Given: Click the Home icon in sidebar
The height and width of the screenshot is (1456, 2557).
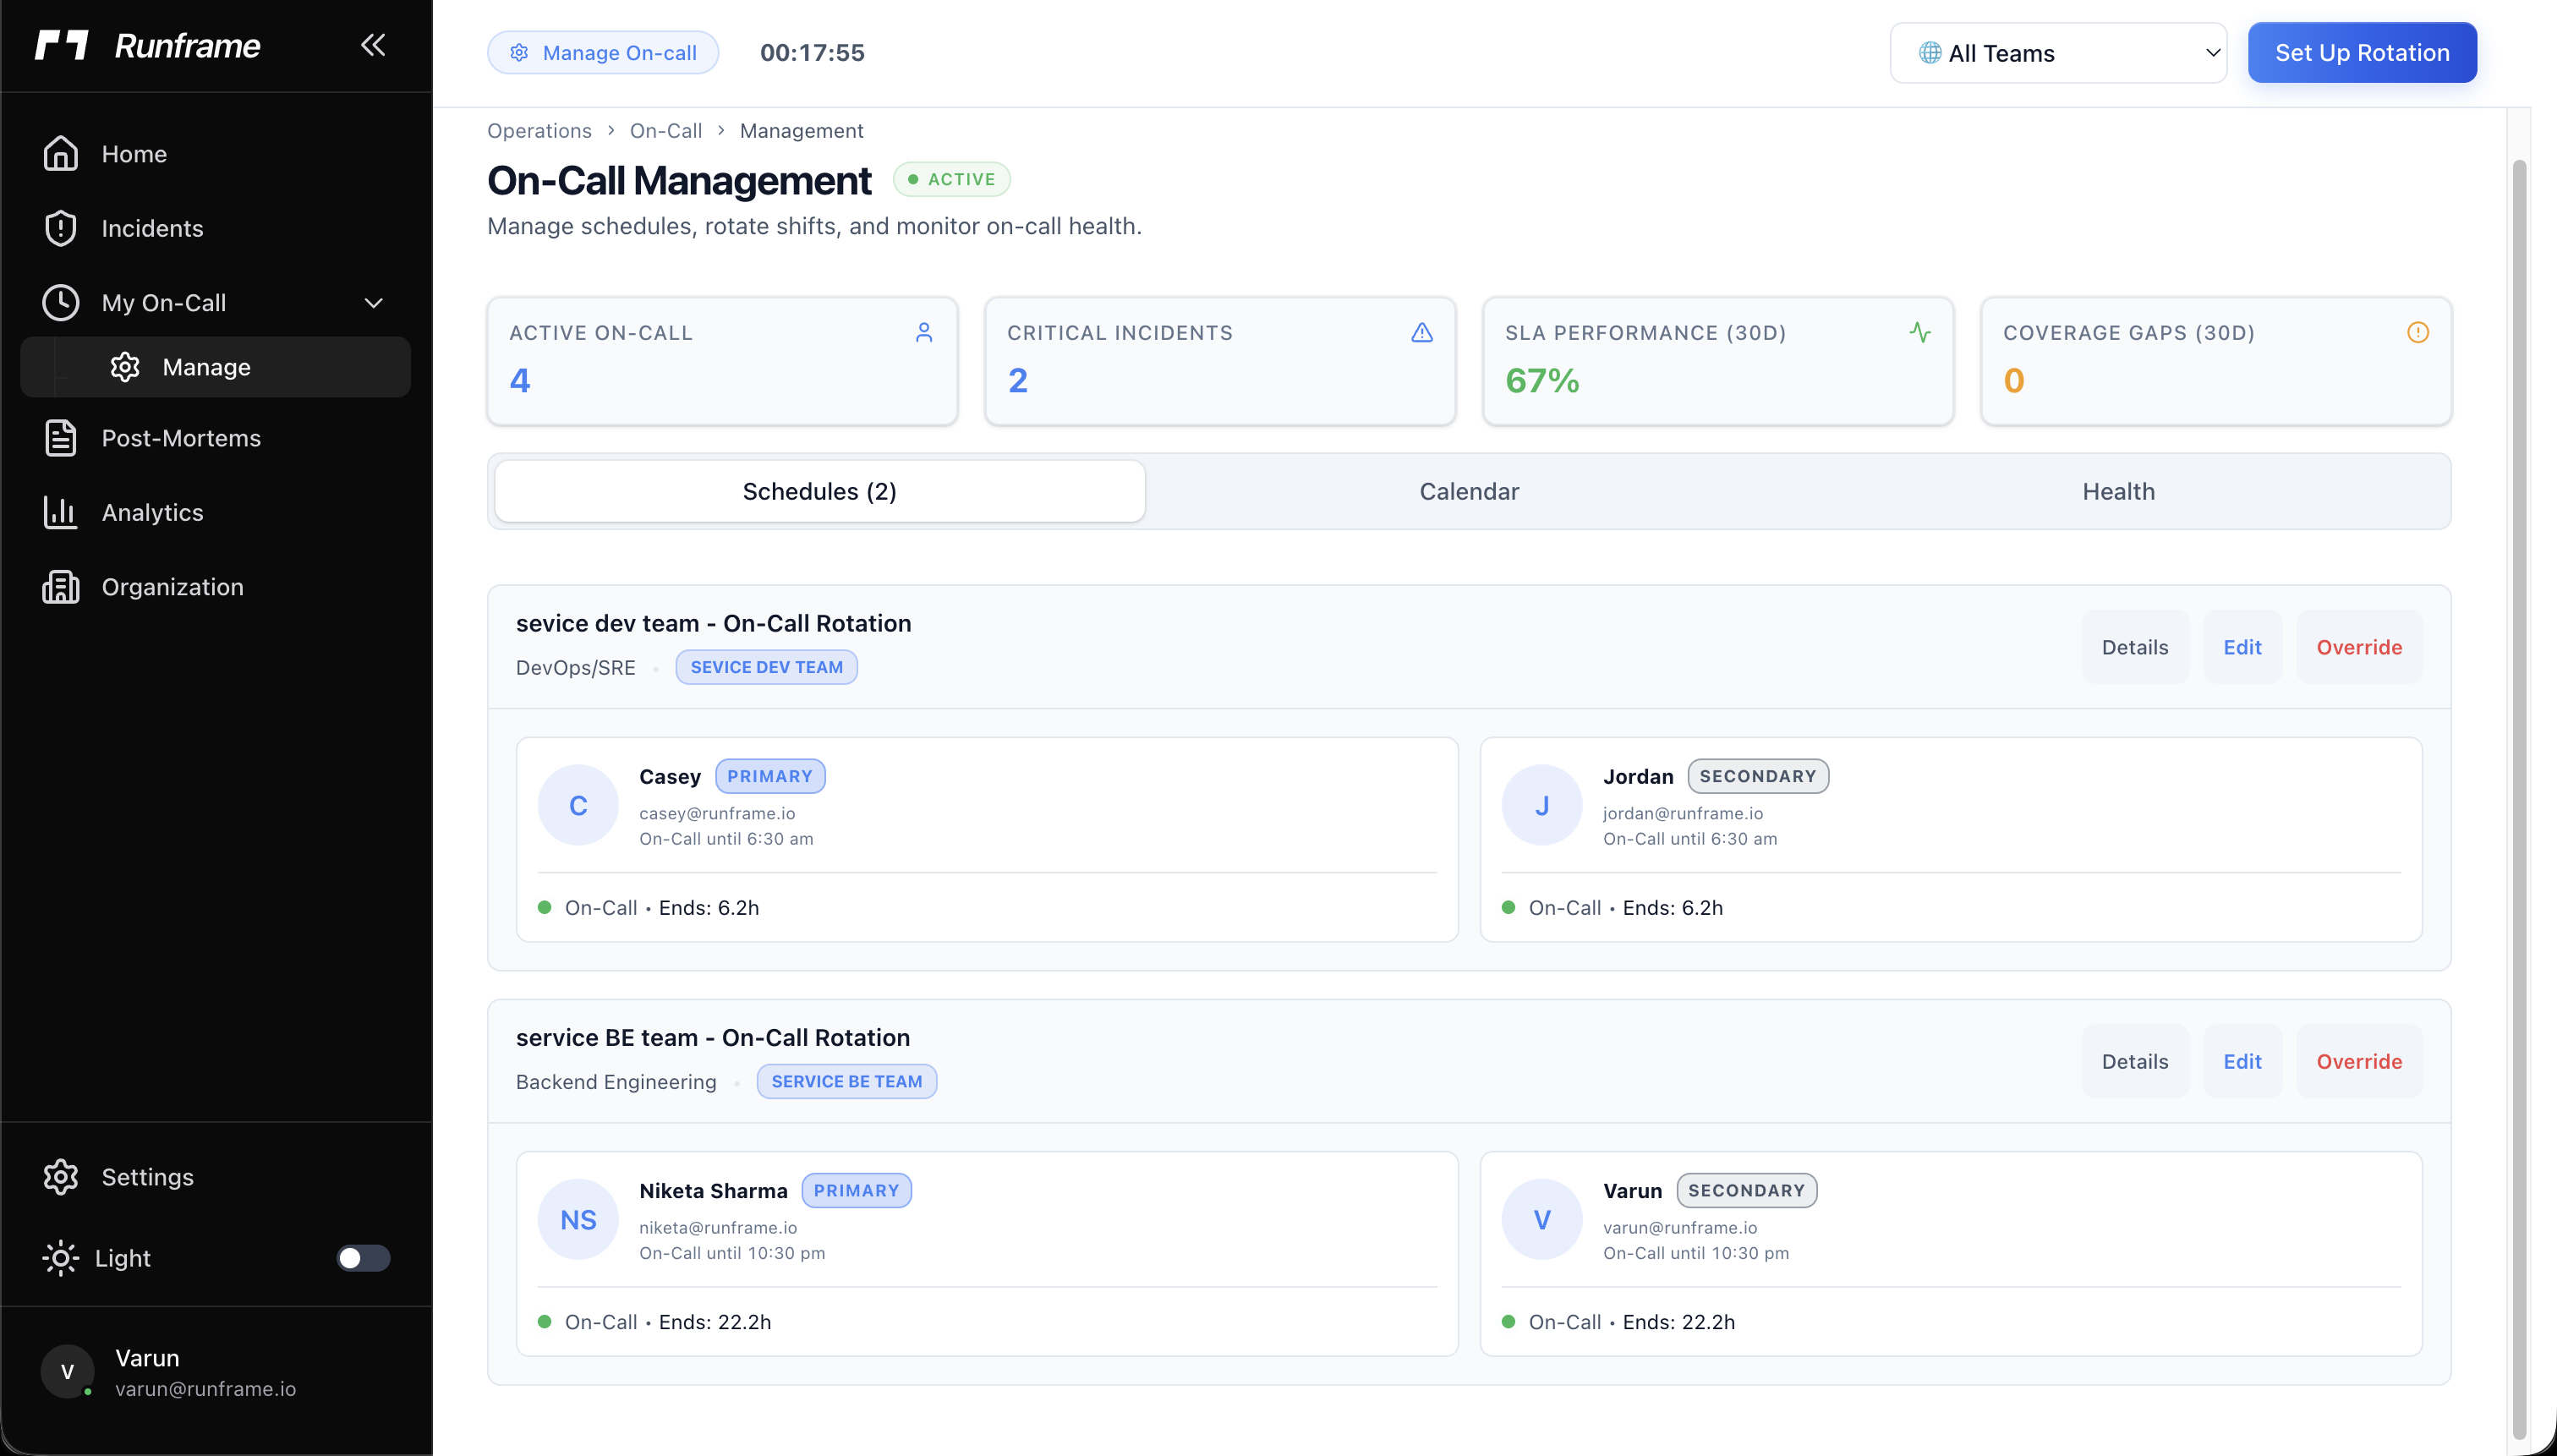Looking at the screenshot, I should coord(60,154).
